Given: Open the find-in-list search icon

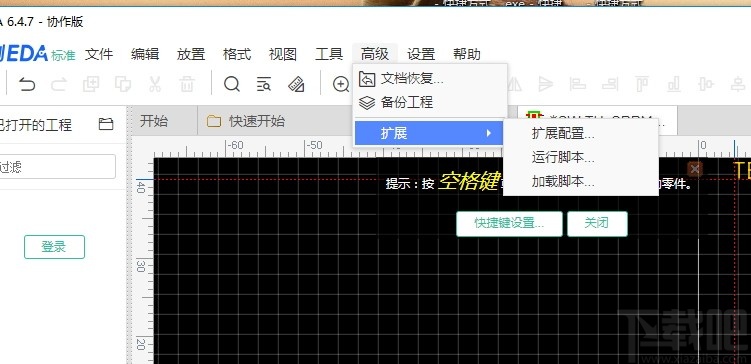Looking at the screenshot, I should pyautogui.click(x=264, y=85).
